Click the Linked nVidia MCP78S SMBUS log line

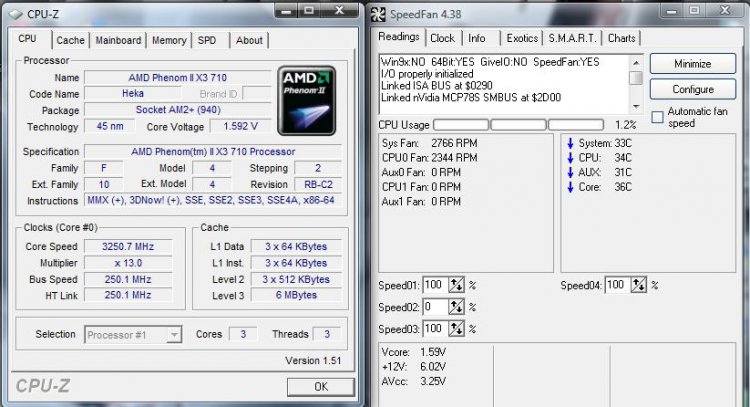pyautogui.click(x=471, y=98)
